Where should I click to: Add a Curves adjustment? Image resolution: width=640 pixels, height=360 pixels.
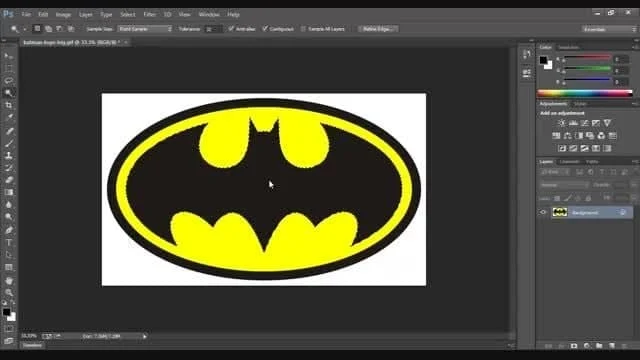[584, 123]
